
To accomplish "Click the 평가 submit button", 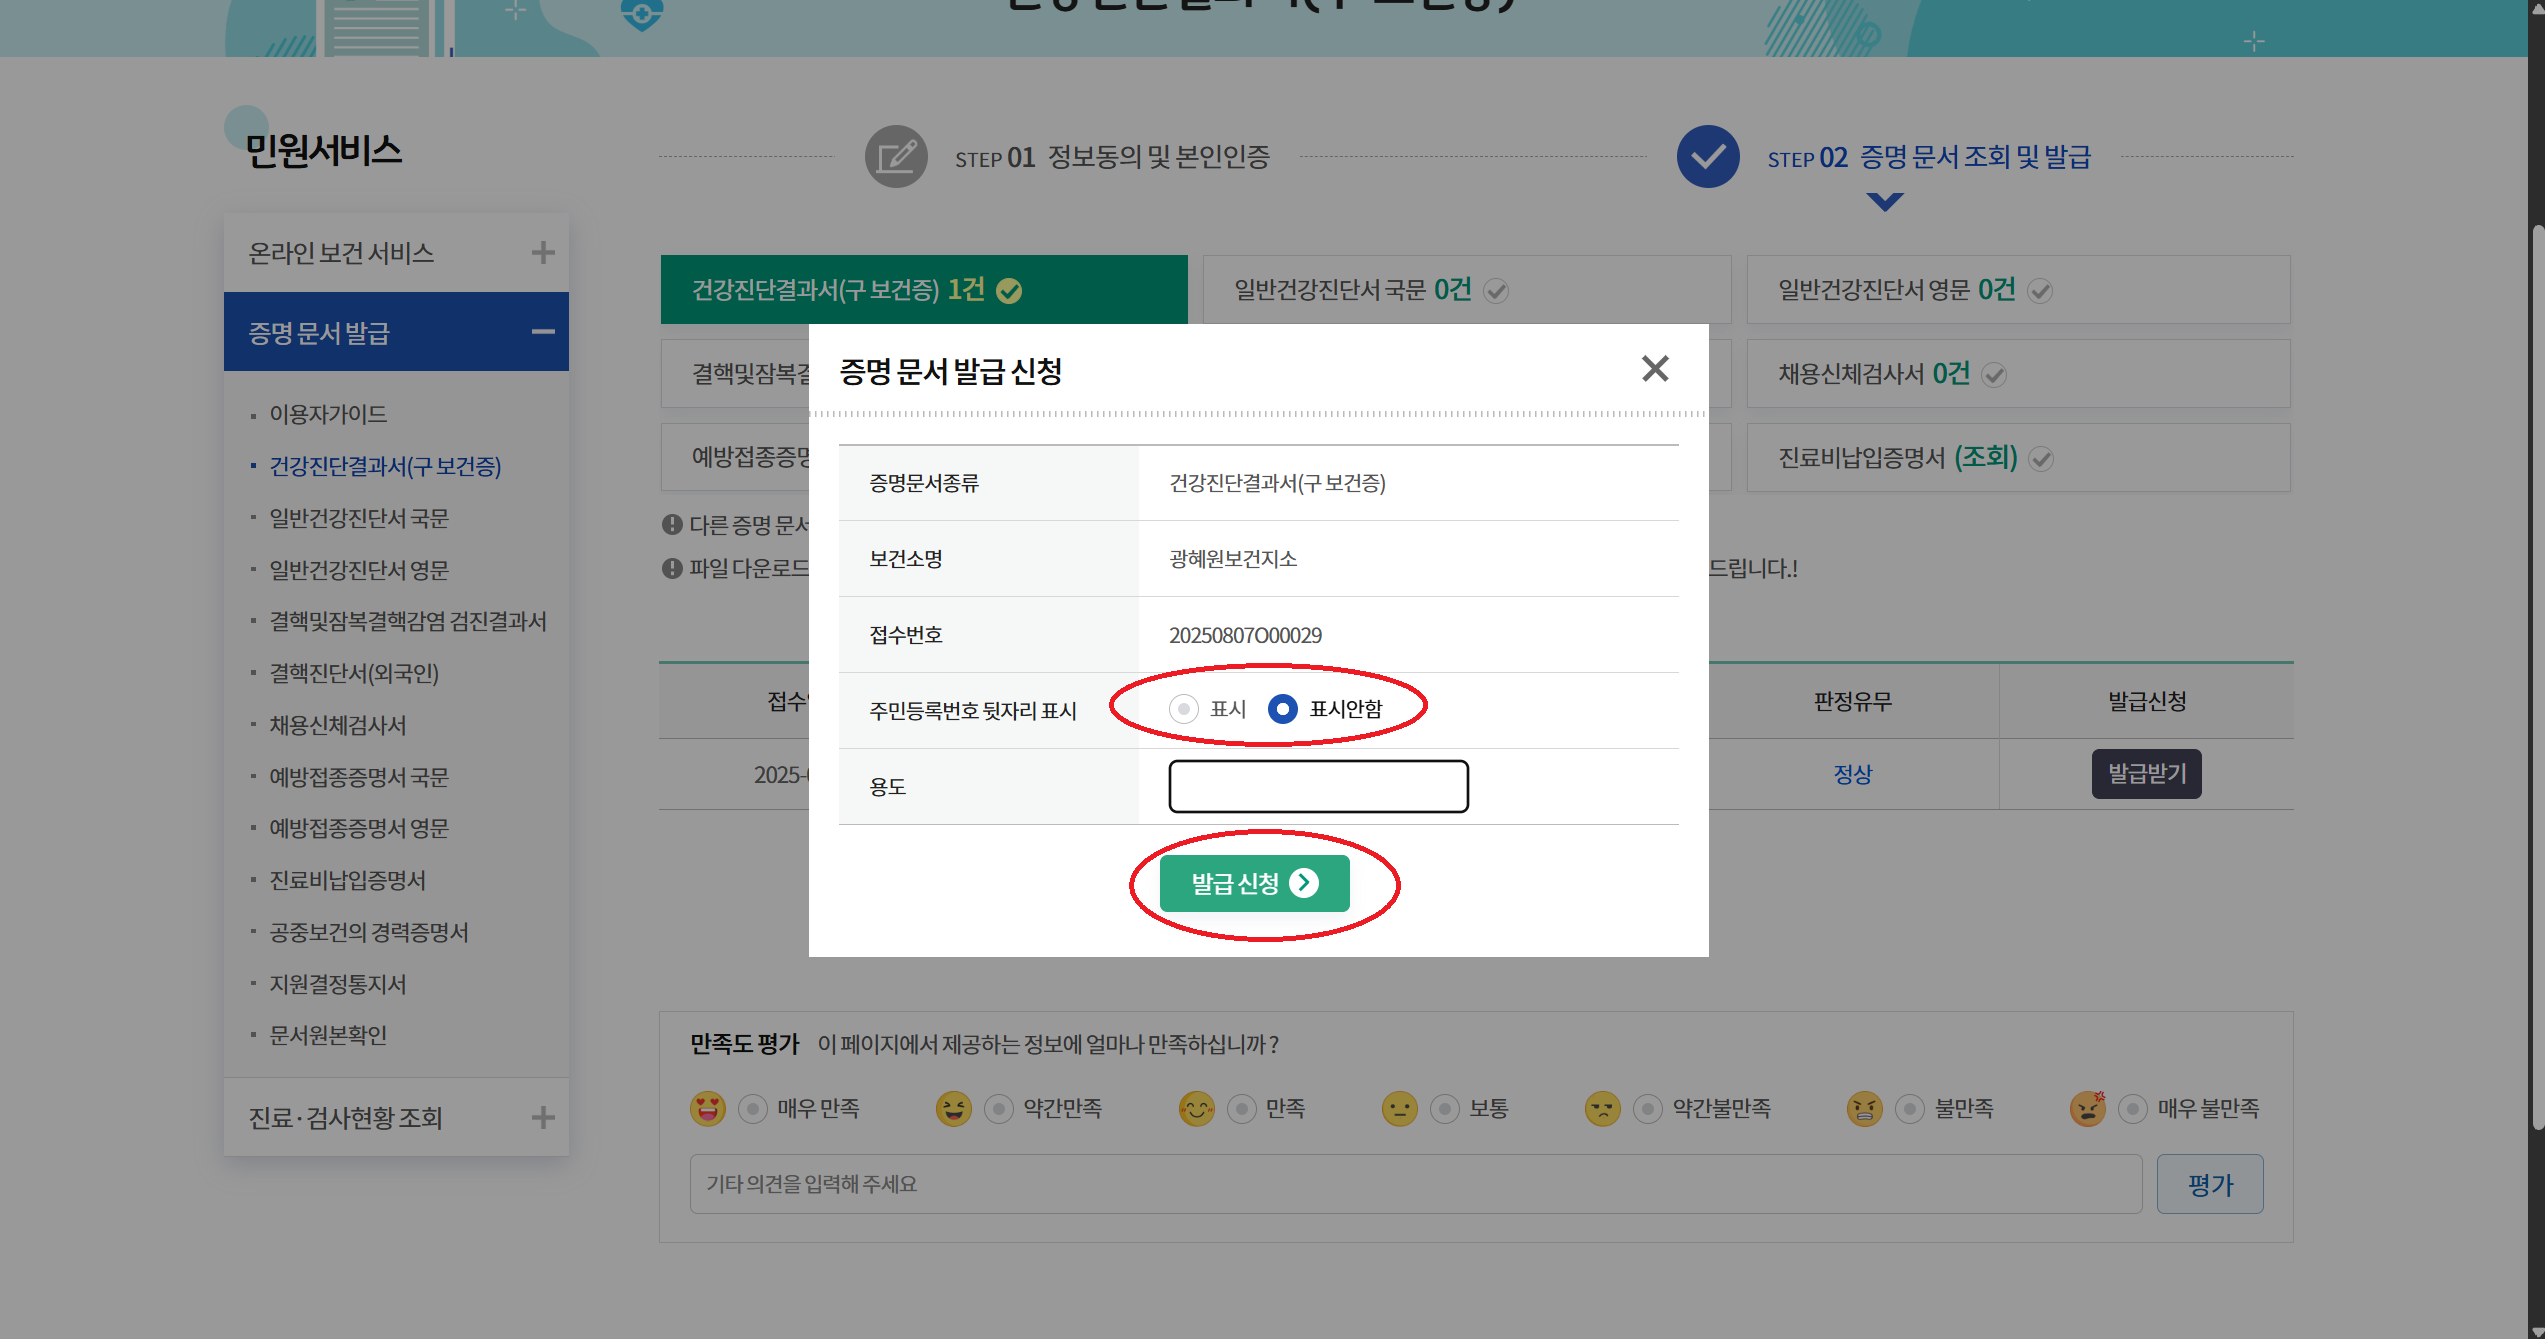I will 2210,1184.
